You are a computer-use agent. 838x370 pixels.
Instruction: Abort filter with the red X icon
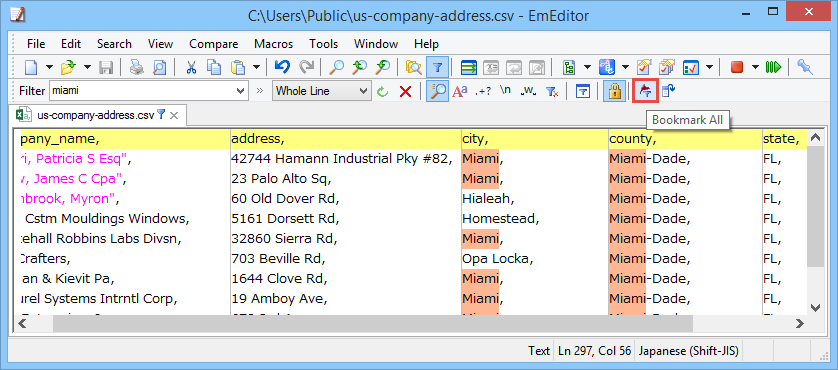coord(406,91)
